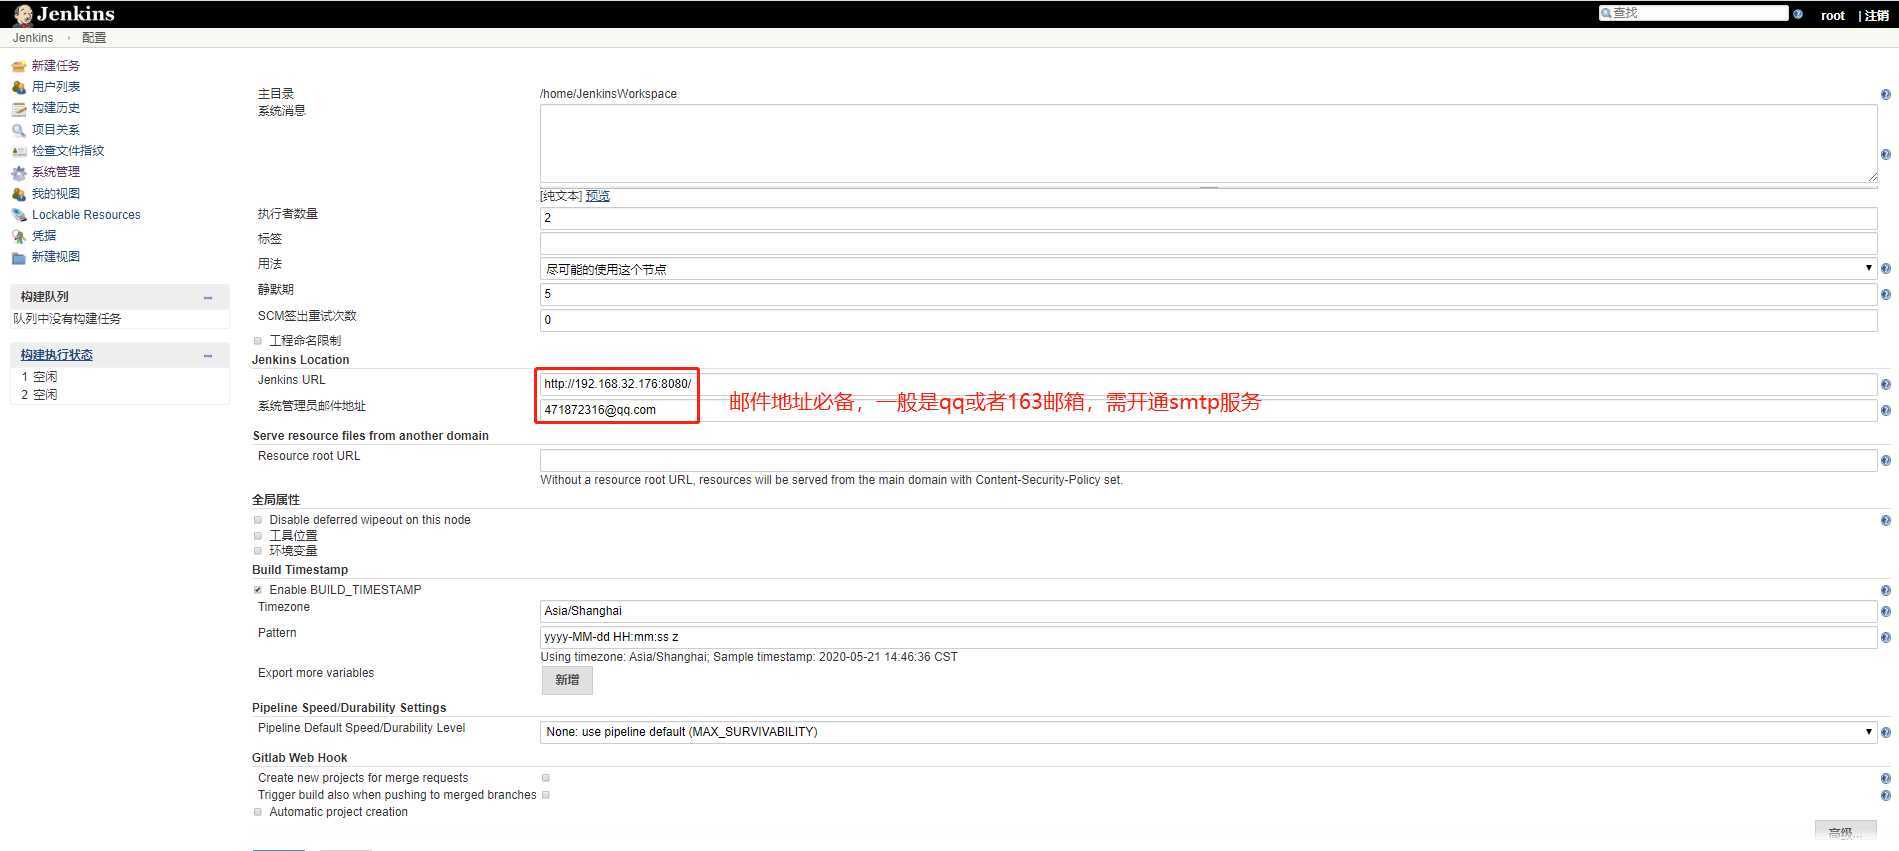Toggle 工程命名限制 checkbox
This screenshot has height=851, width=1899.
click(258, 341)
